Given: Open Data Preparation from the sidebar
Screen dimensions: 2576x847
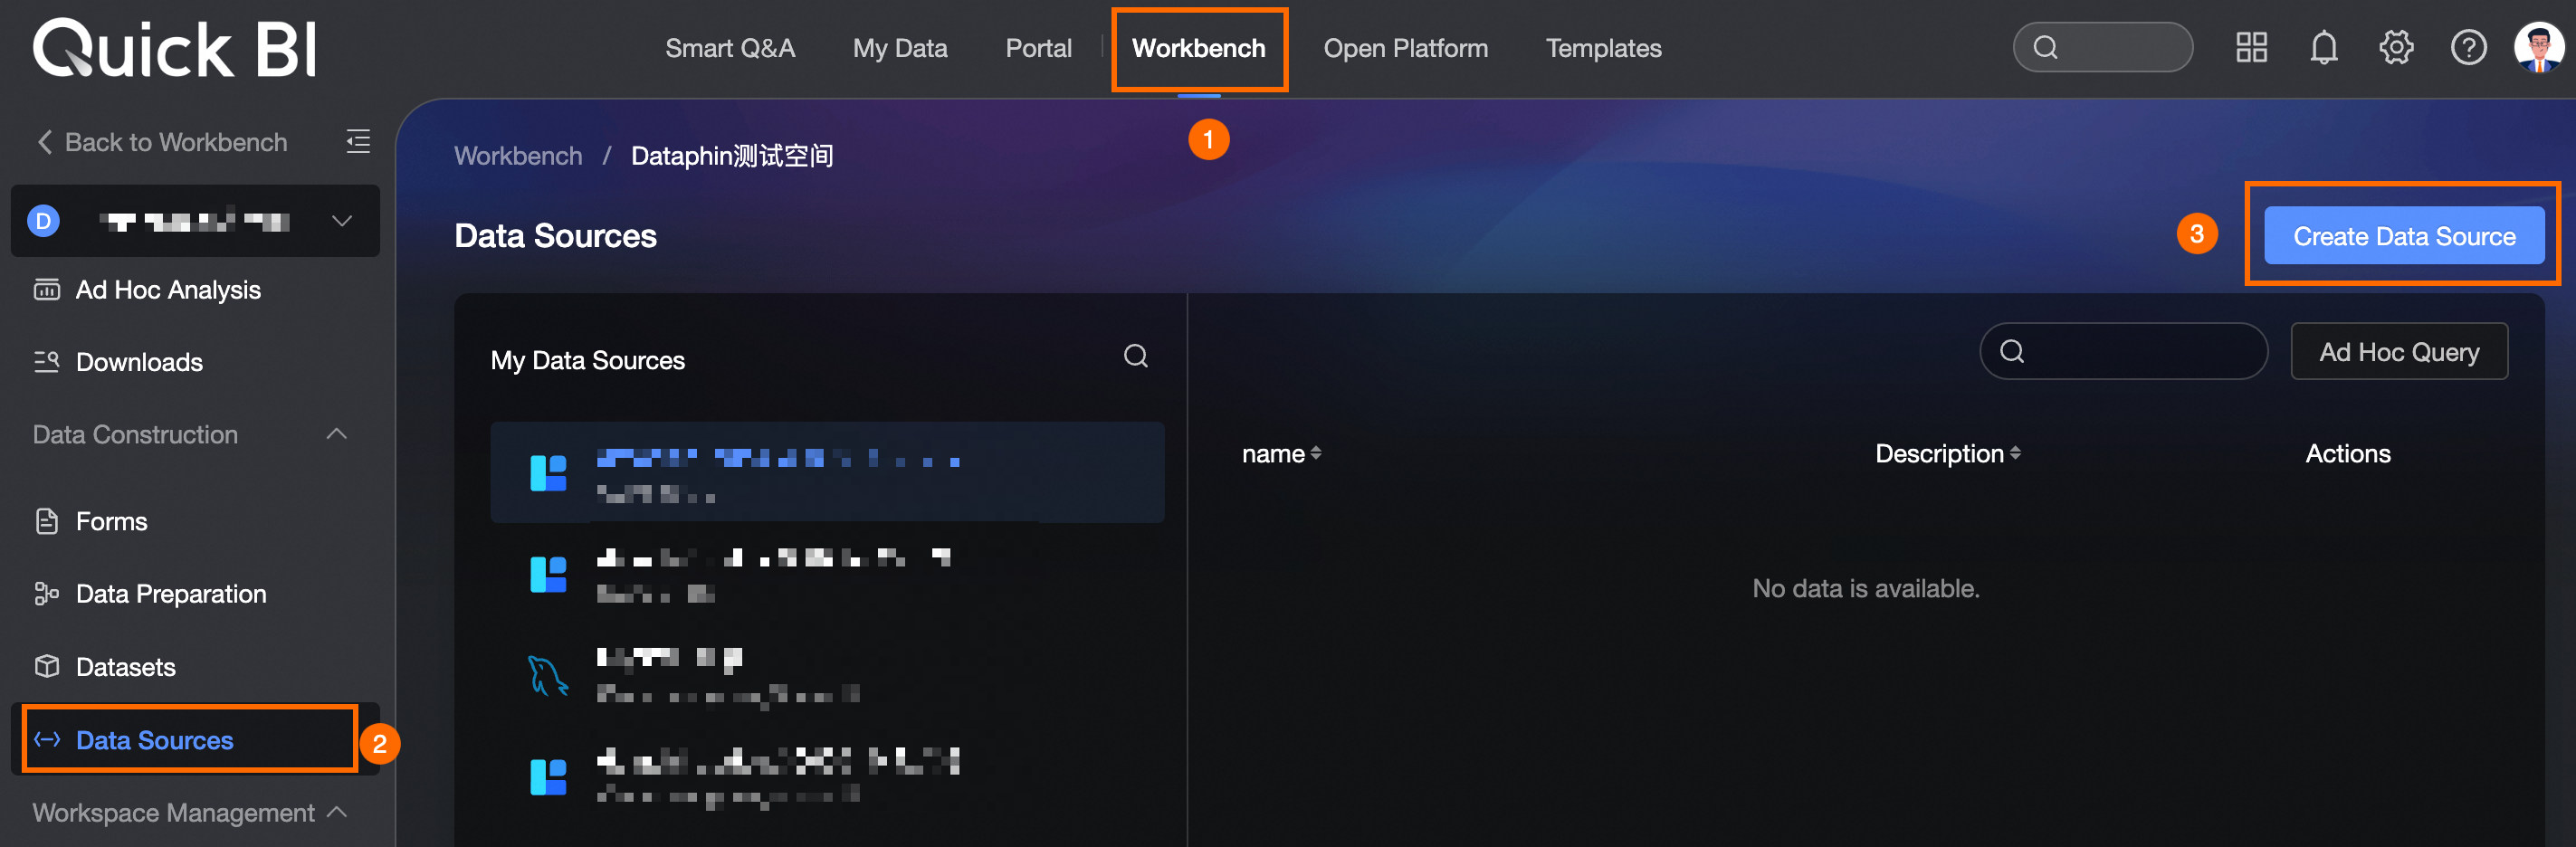Looking at the screenshot, I should (170, 593).
